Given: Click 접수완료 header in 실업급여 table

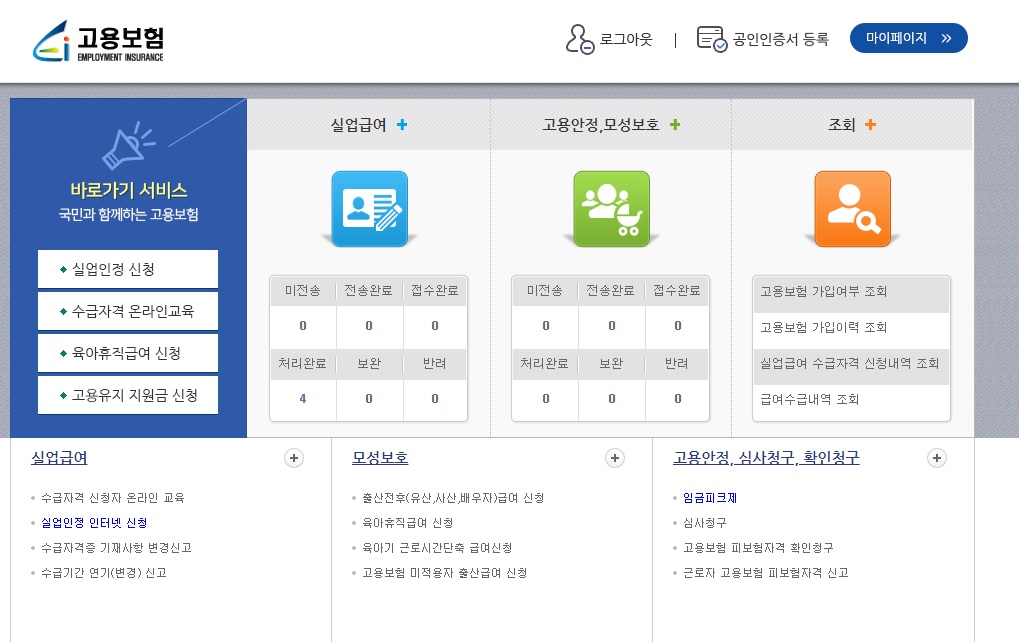Looking at the screenshot, I should coord(435,290).
